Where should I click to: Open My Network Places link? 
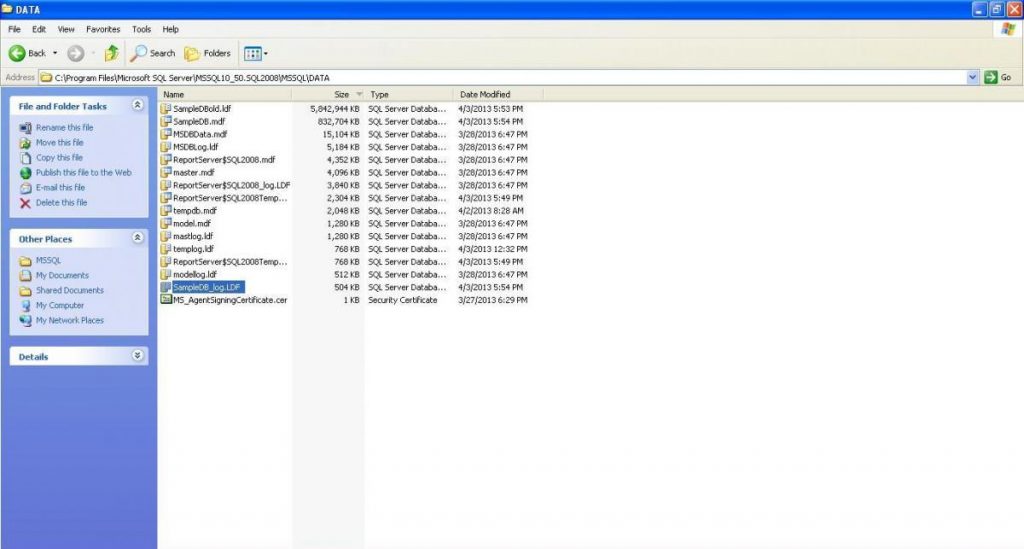pos(70,320)
